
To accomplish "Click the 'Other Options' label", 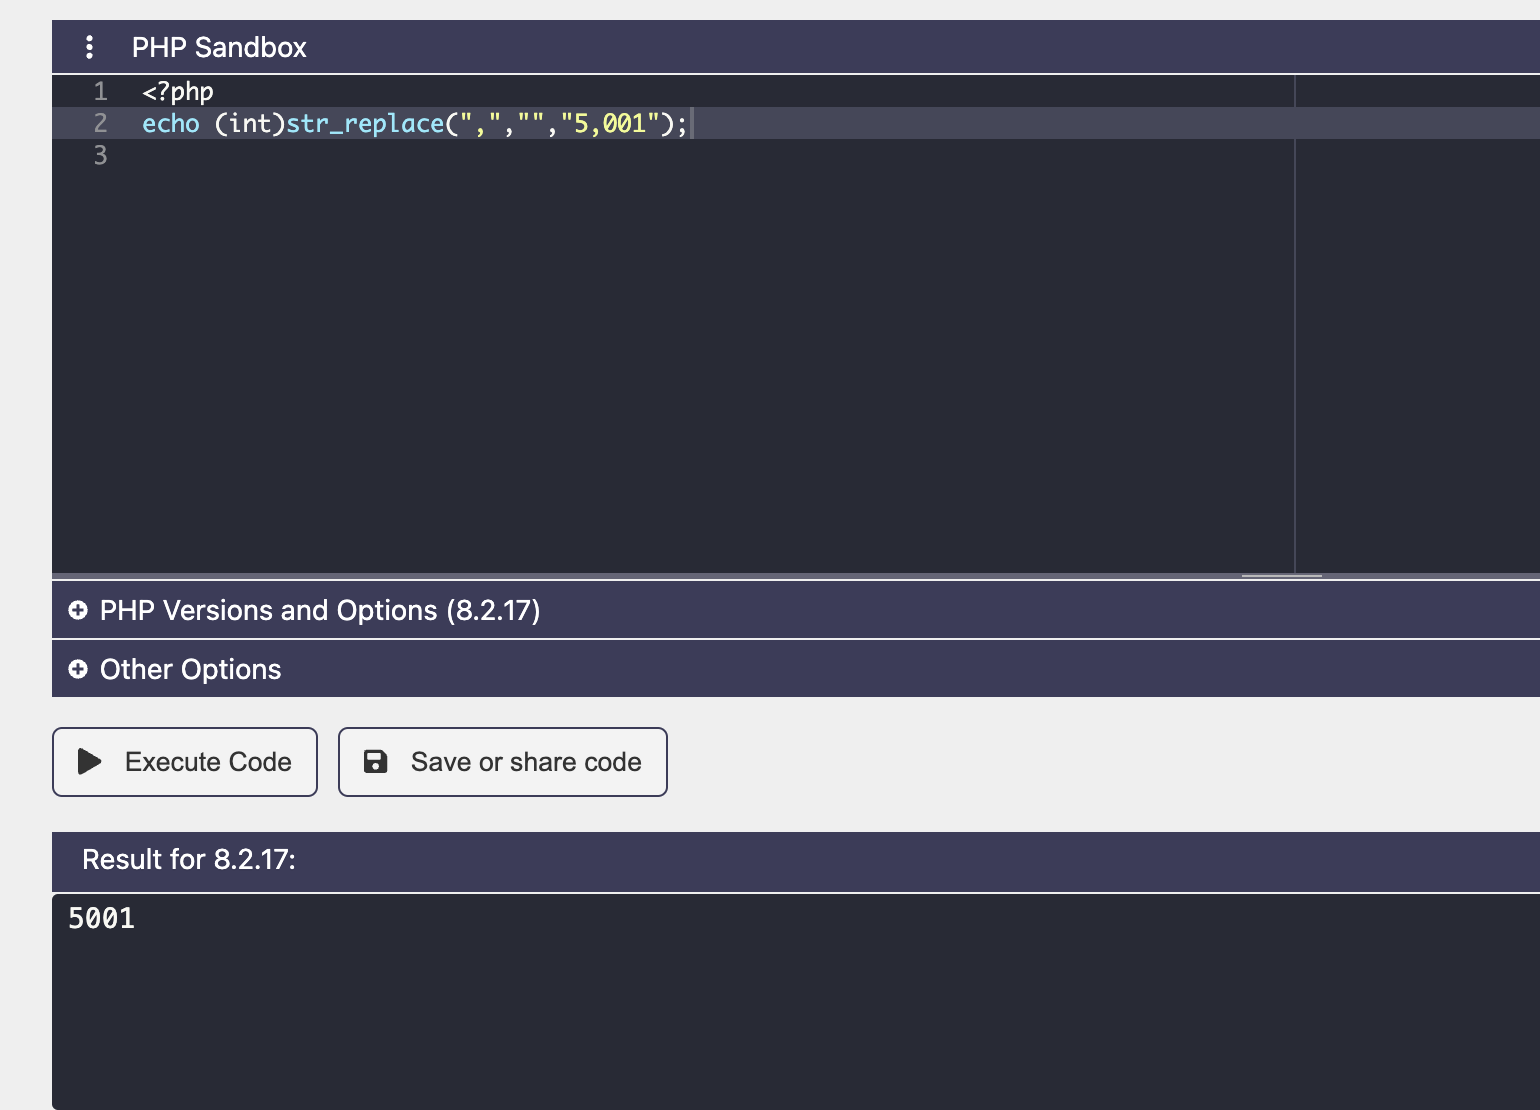I will click(x=191, y=669).
